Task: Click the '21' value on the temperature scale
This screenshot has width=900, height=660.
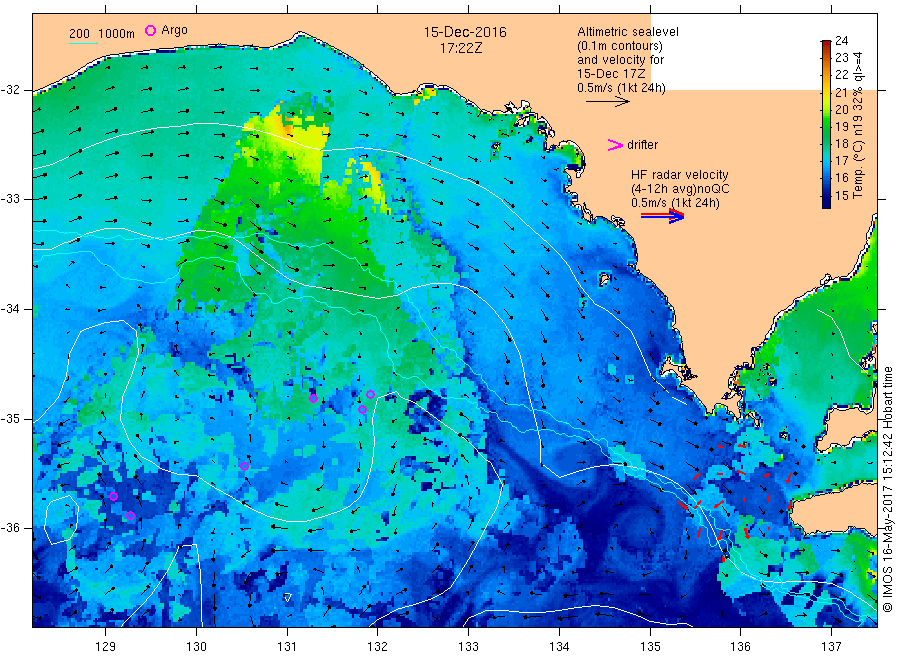Action: [841, 92]
